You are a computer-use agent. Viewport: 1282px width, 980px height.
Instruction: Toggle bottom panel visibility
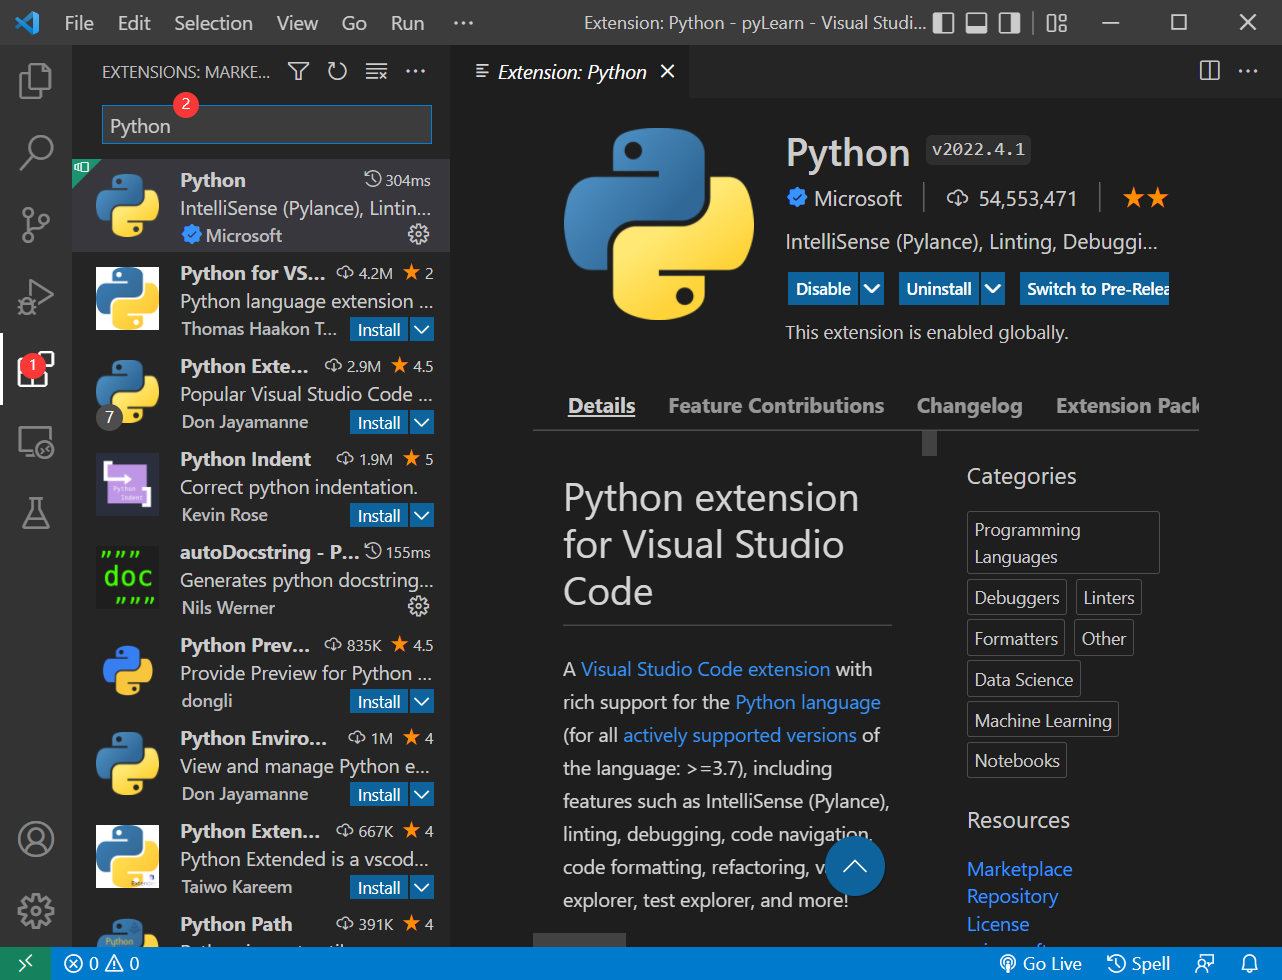[x=977, y=22]
